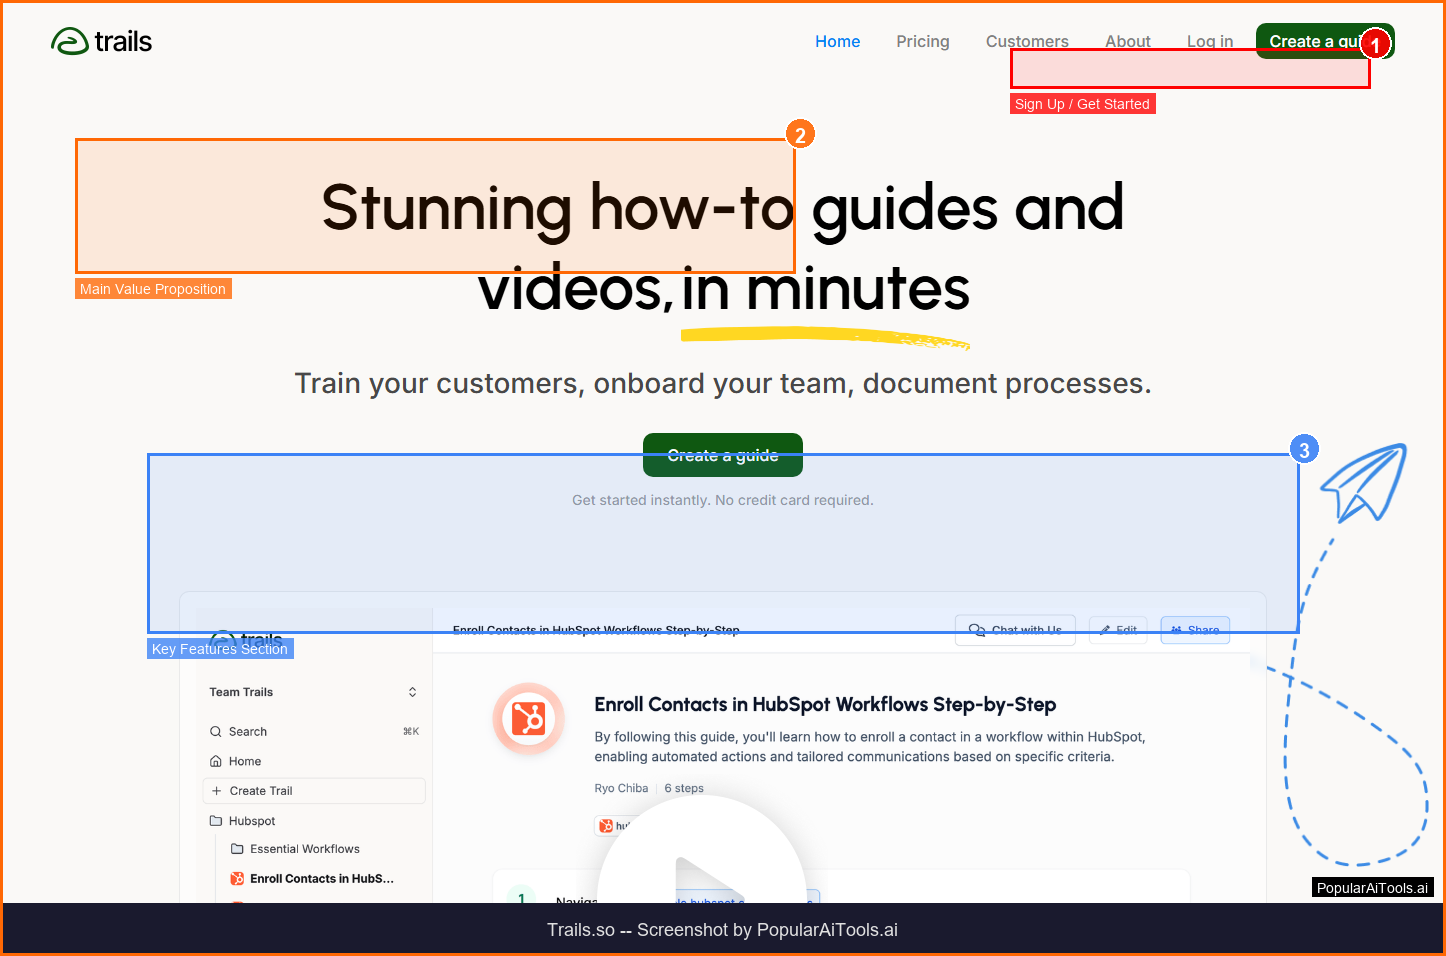The width and height of the screenshot is (1446, 956).
Task: Click the search magnifier icon in the sidebar
Action: (215, 732)
